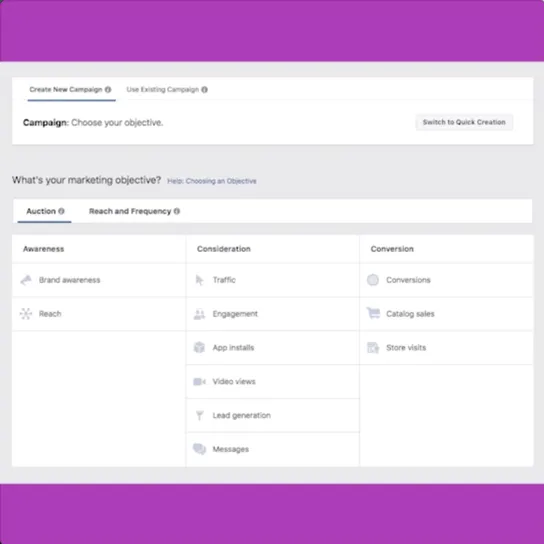The width and height of the screenshot is (544, 544).
Task: Open Help: Choosing an Objective link
Action: tap(212, 181)
